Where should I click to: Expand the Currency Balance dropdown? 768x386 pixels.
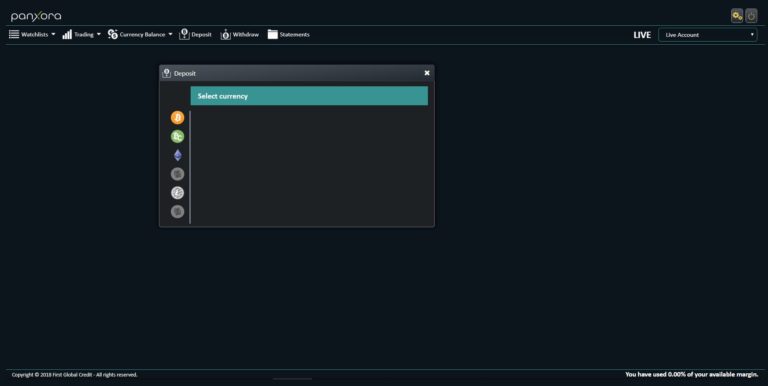pos(140,34)
